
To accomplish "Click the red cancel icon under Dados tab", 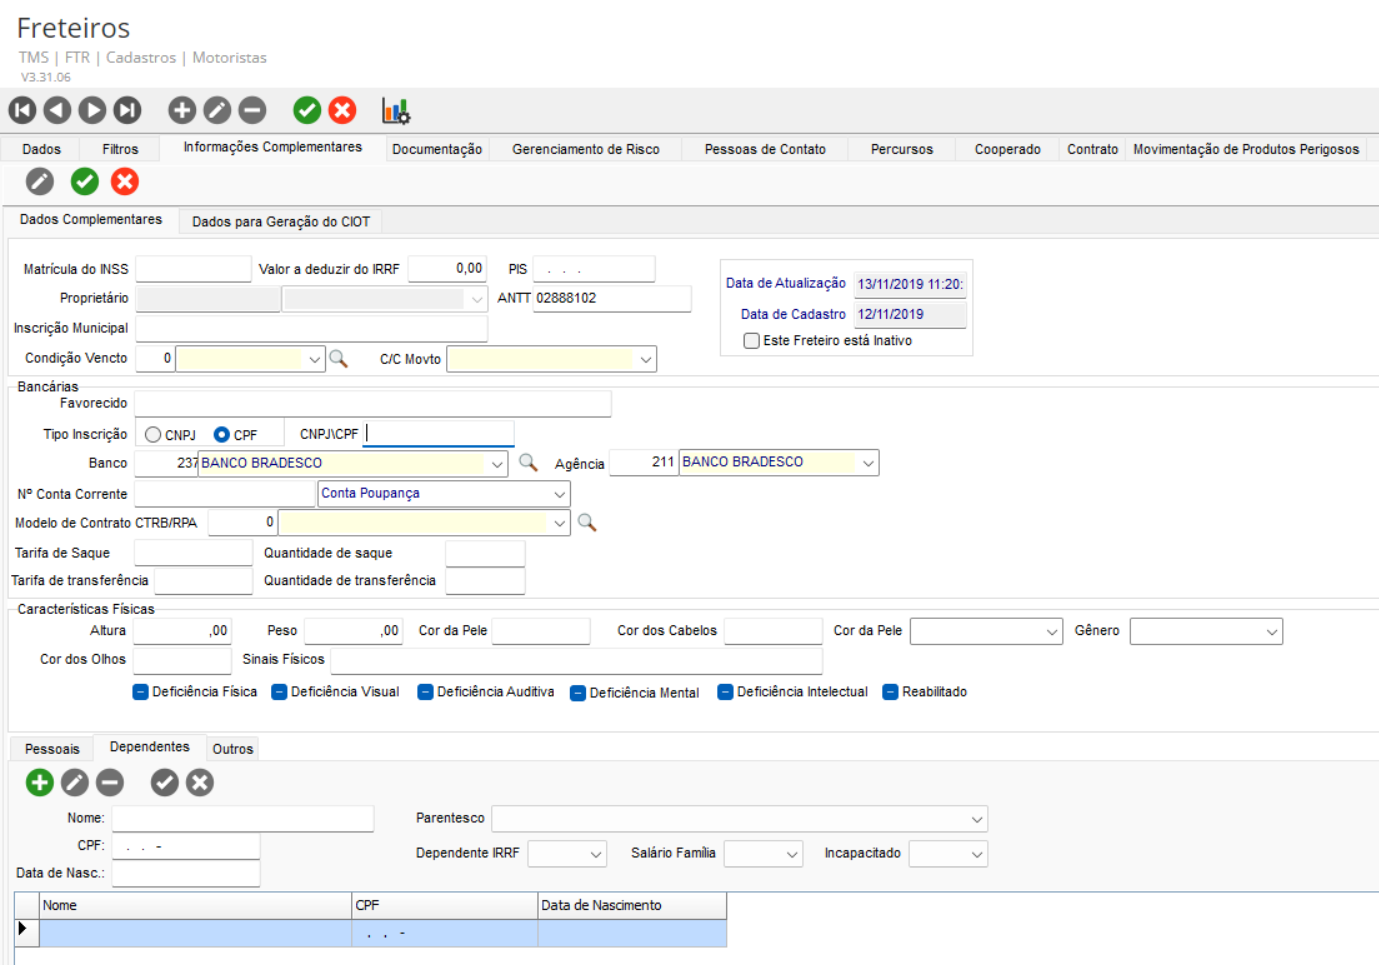I will click(x=125, y=181).
